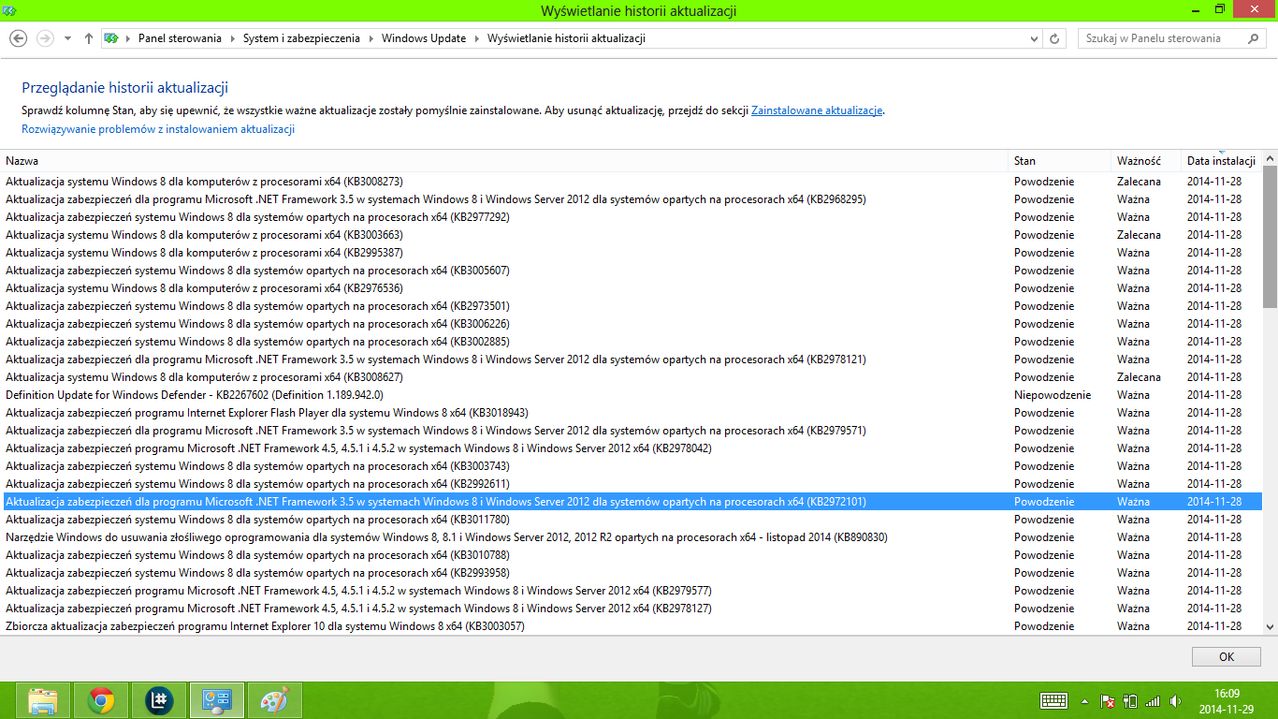Image resolution: width=1278 pixels, height=719 pixels.
Task: Open the touch keyboard from the taskbar
Action: [1054, 701]
